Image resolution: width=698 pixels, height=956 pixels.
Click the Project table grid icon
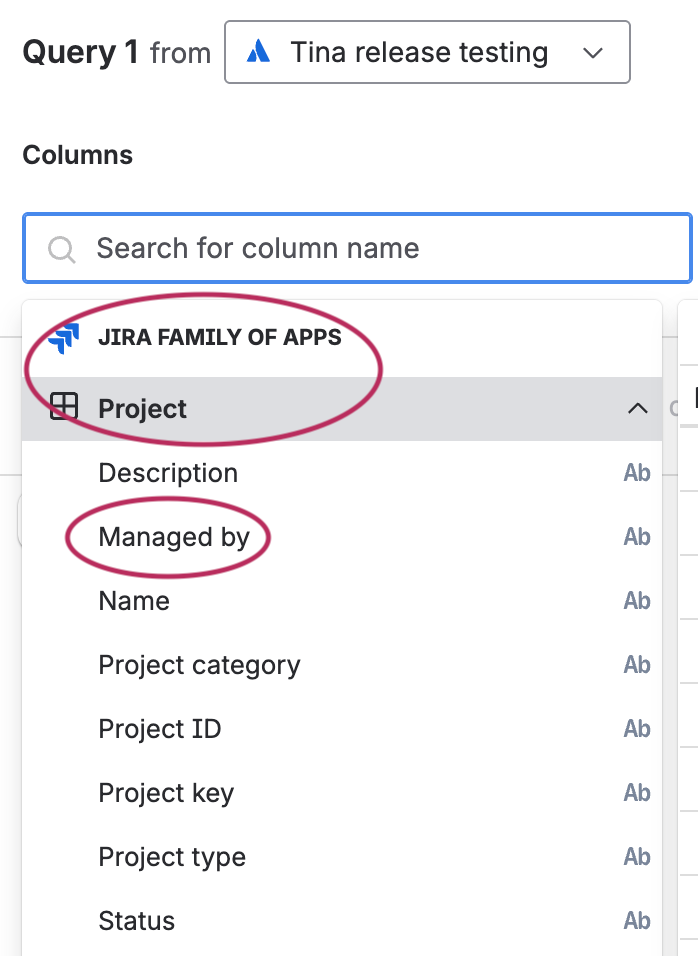(64, 408)
